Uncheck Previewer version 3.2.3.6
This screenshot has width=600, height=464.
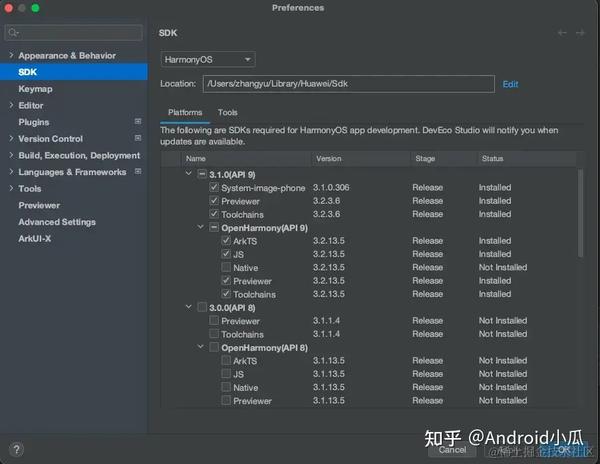pyautogui.click(x=214, y=201)
